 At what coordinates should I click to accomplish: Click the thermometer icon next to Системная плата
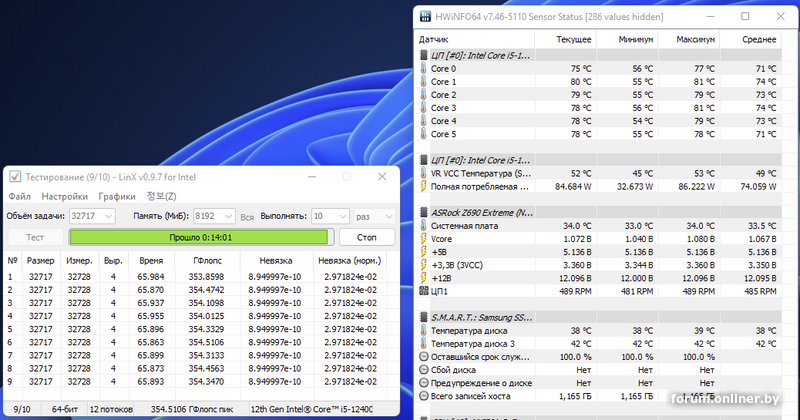pos(424,226)
